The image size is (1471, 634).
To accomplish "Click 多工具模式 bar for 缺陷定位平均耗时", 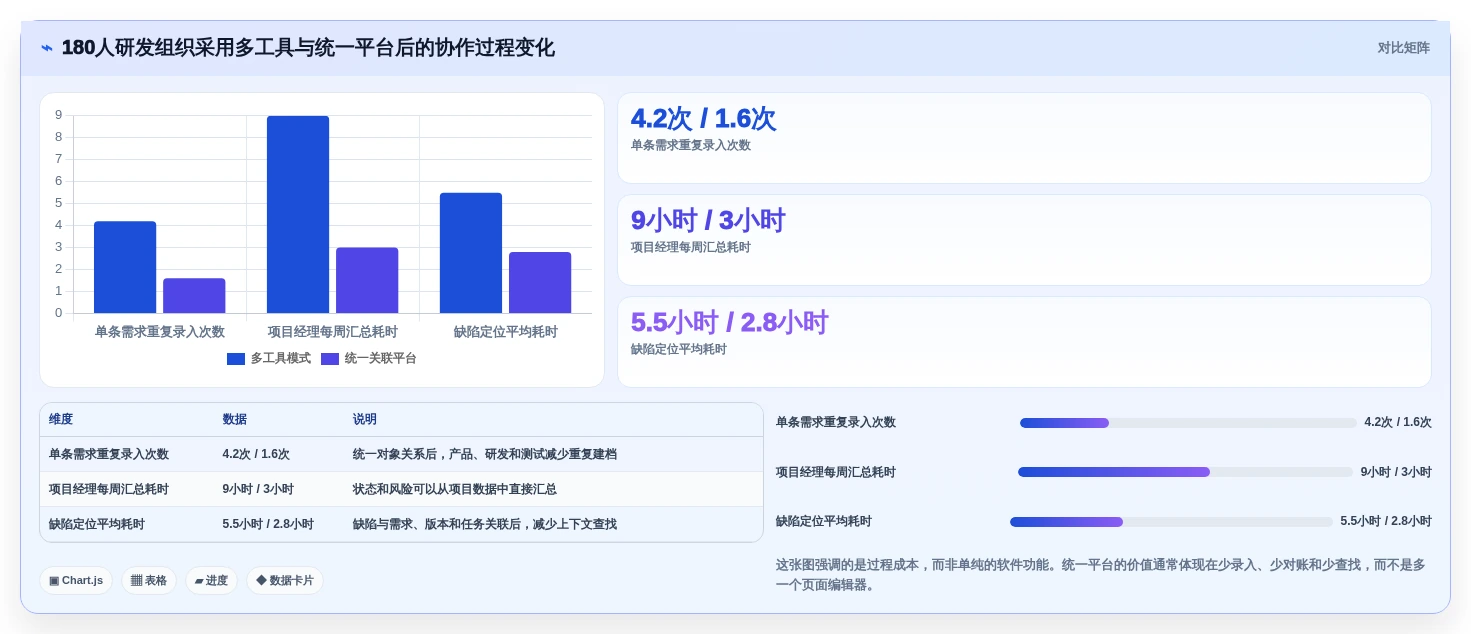I will [471, 253].
